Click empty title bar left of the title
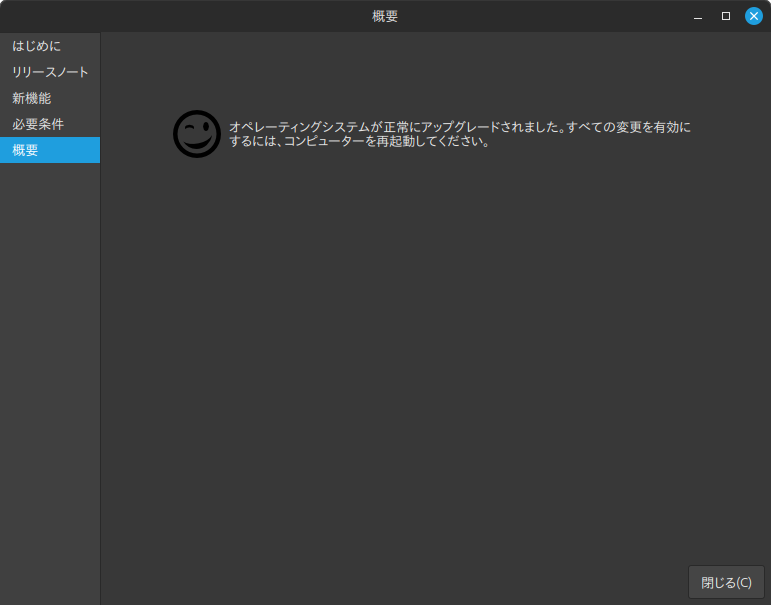Viewport: 771px width, 605px height. [x=180, y=16]
